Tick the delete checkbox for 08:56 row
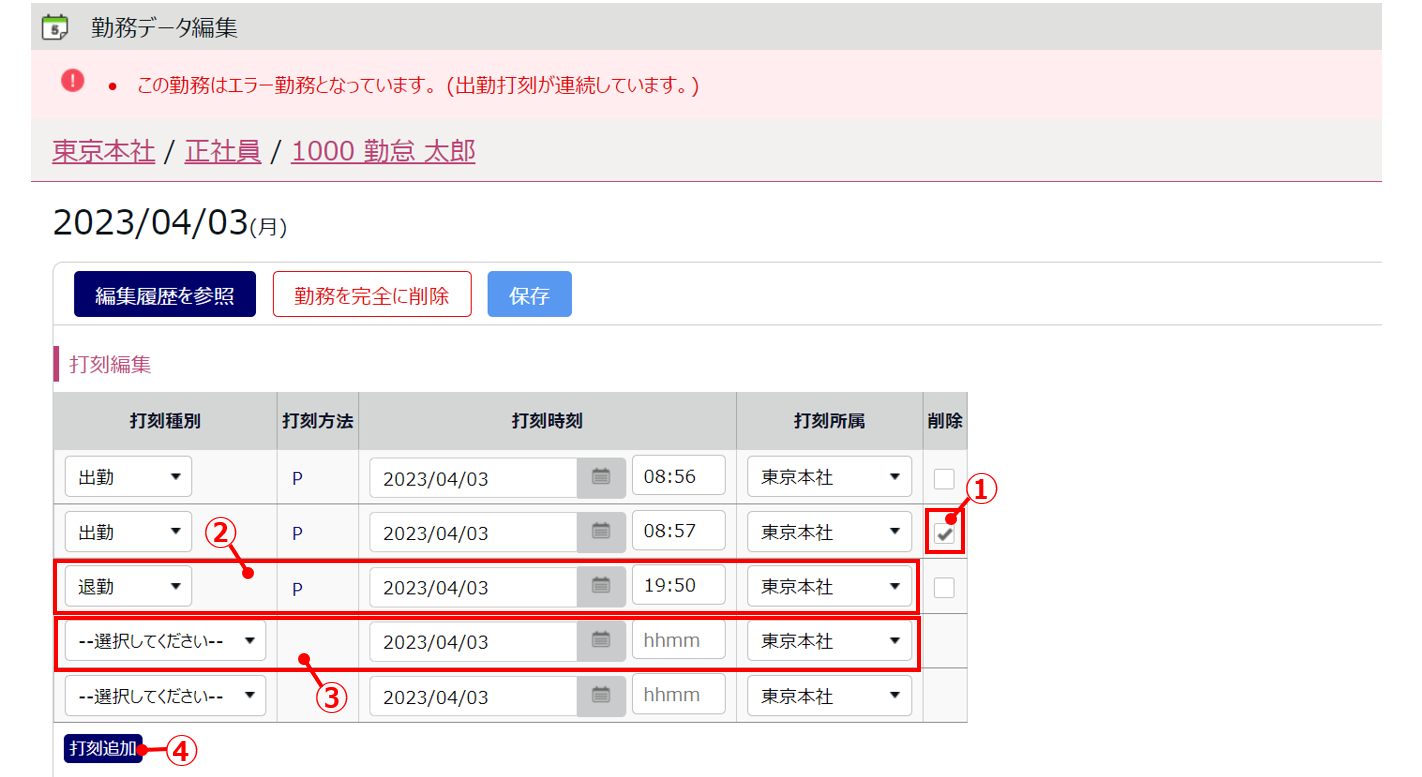This screenshot has height=777, width=1422. click(x=944, y=478)
